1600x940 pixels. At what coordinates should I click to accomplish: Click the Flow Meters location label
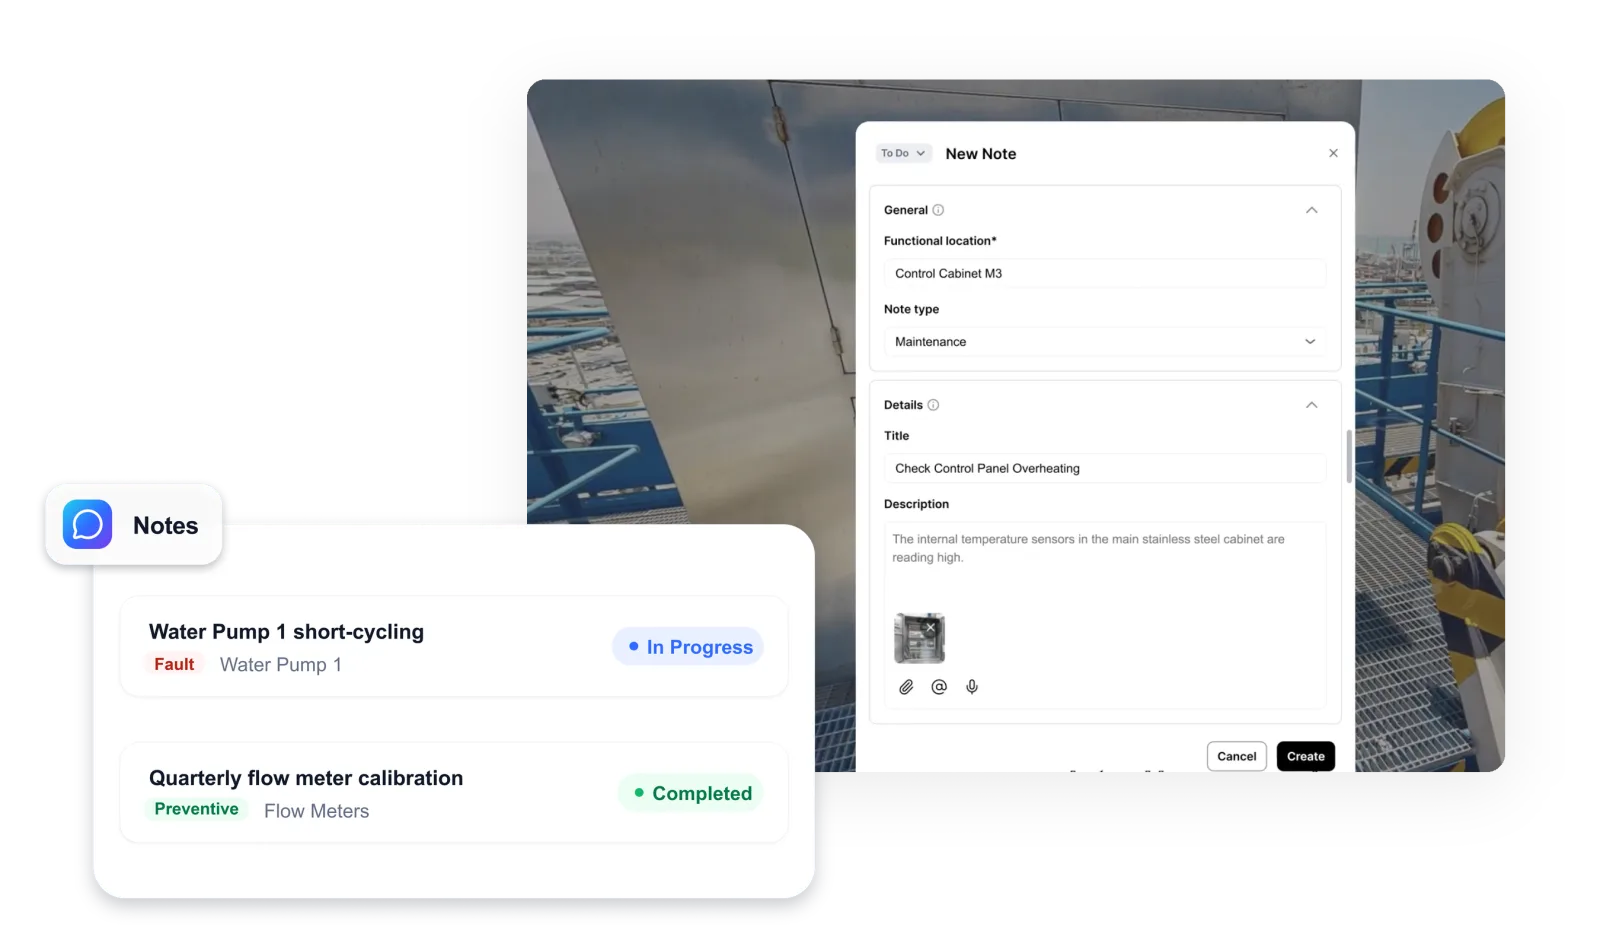317,811
